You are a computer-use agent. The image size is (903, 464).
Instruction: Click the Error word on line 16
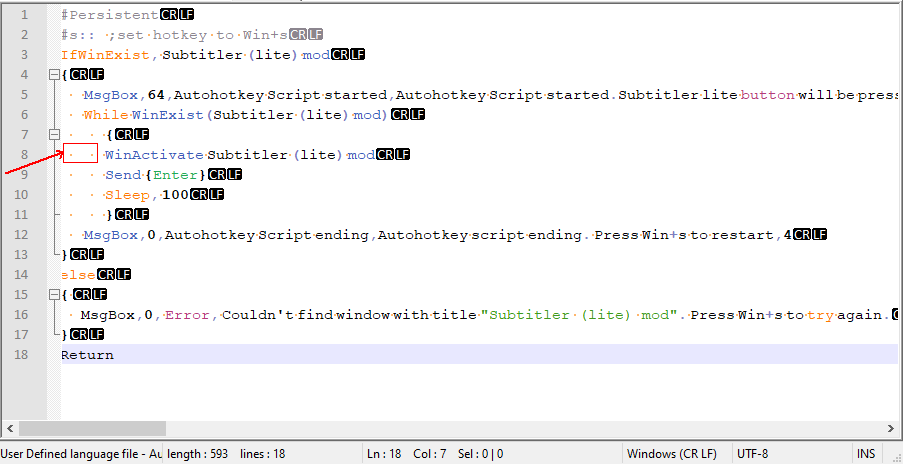click(x=187, y=315)
